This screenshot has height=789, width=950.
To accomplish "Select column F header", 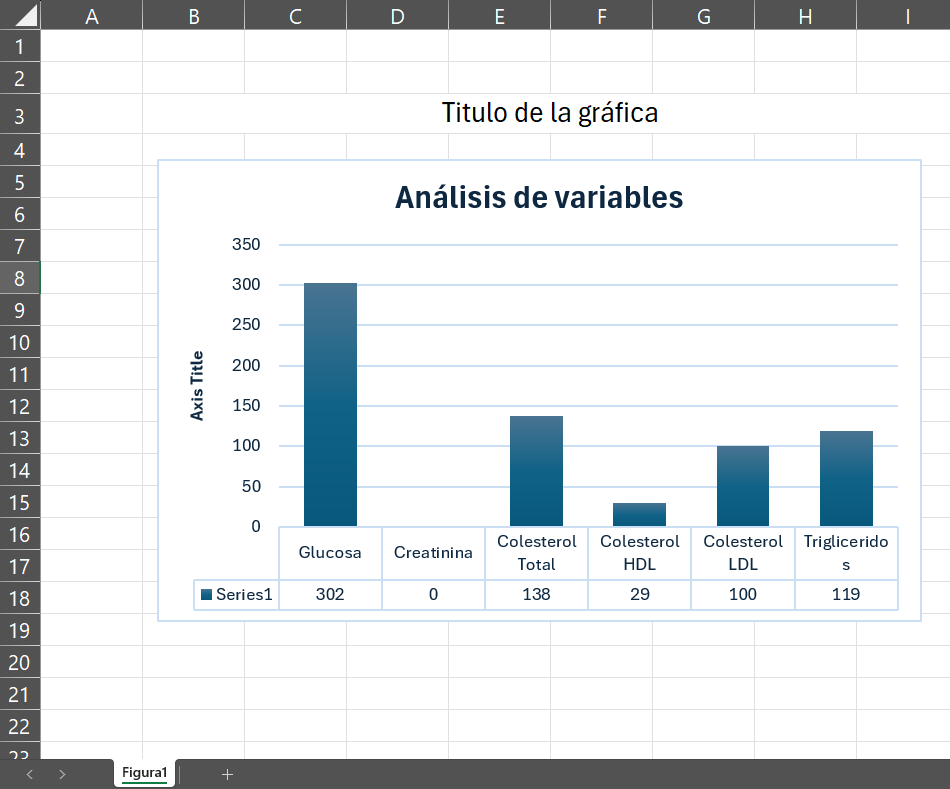I will tap(601, 15).
